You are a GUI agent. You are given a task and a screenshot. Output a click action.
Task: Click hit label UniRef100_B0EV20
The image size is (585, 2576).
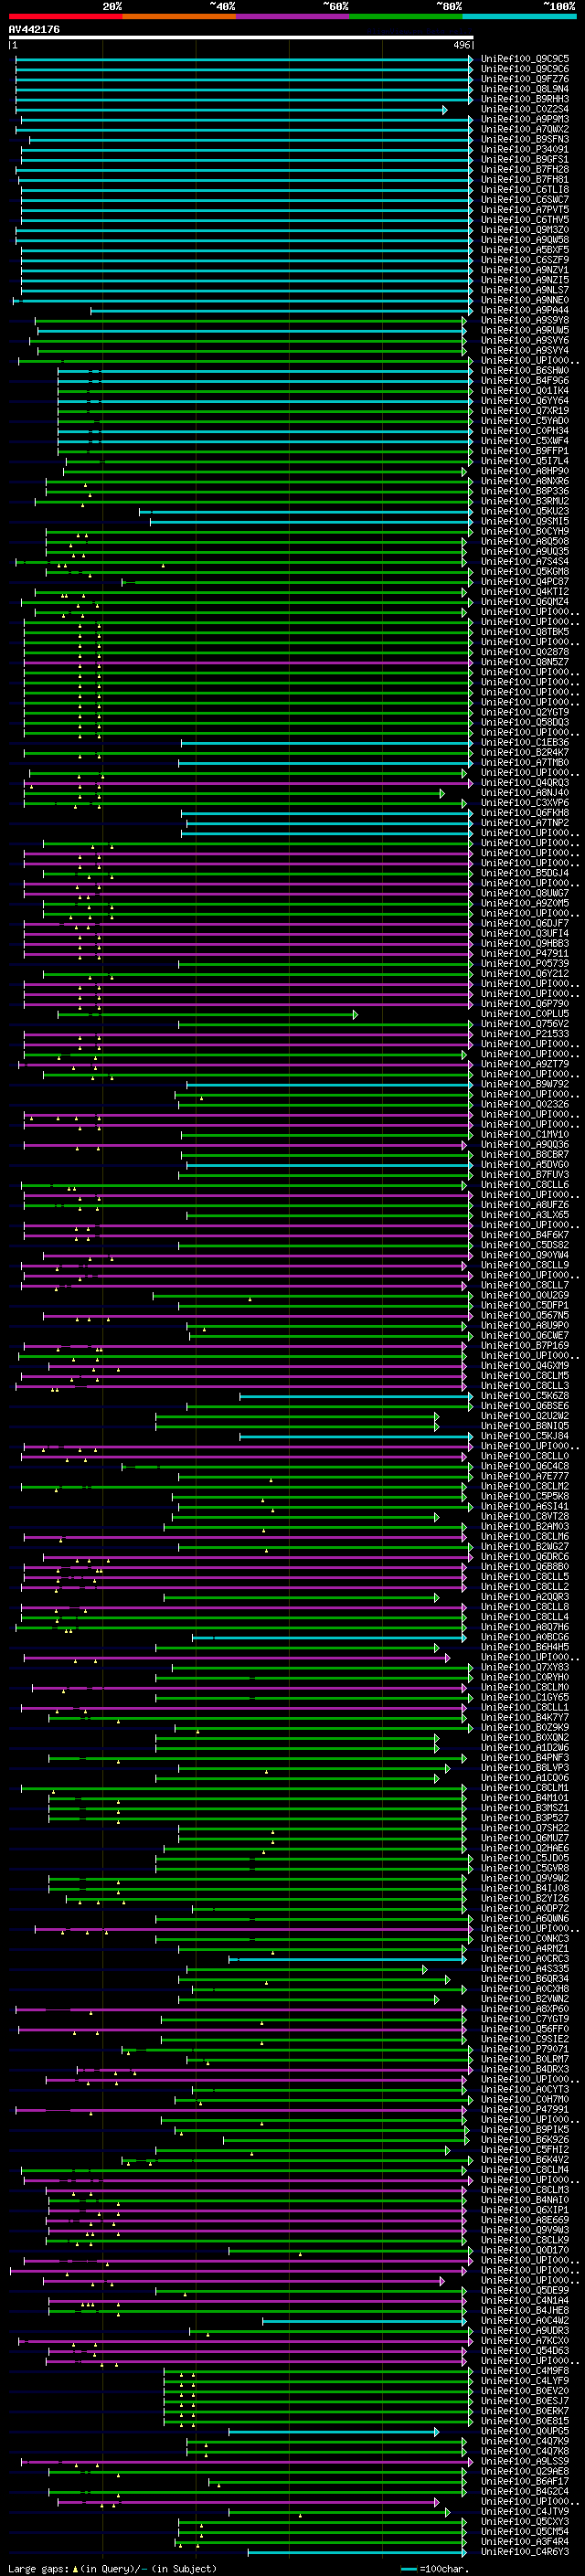coord(525,2390)
